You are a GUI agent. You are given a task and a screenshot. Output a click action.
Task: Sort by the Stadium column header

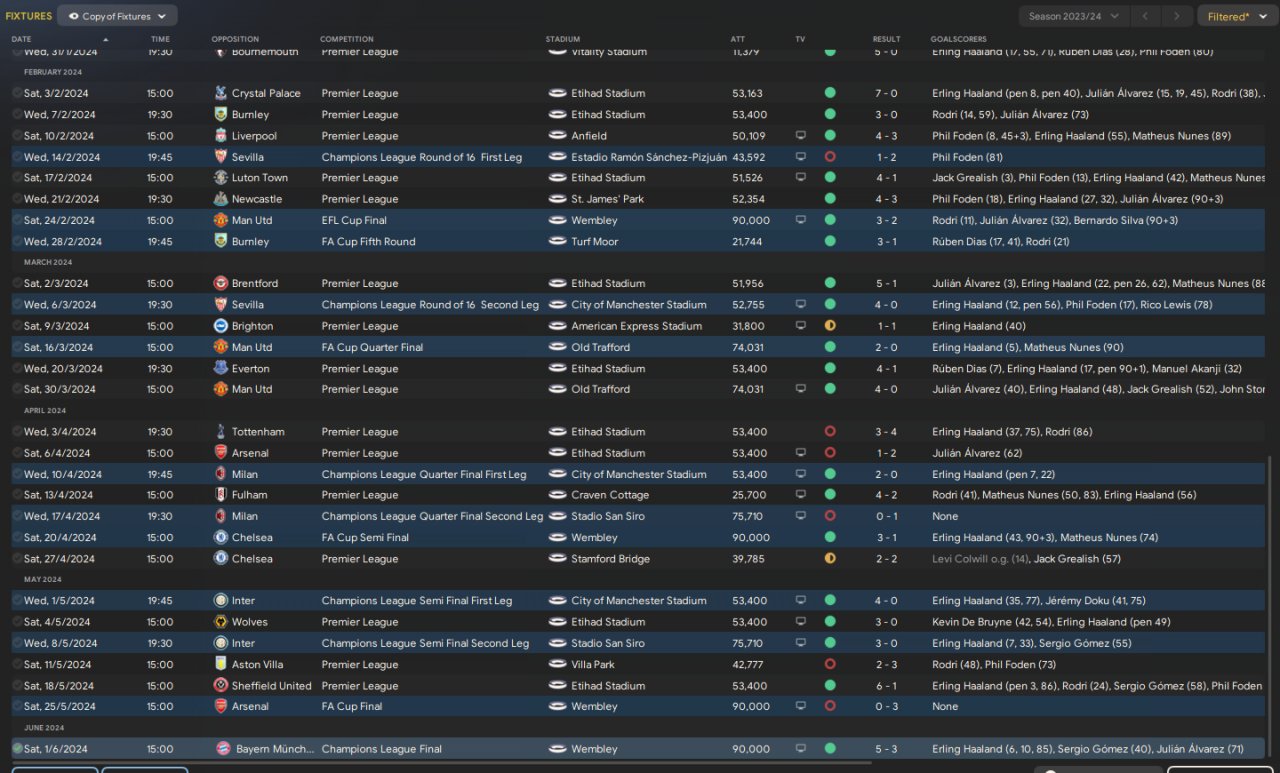(x=563, y=39)
